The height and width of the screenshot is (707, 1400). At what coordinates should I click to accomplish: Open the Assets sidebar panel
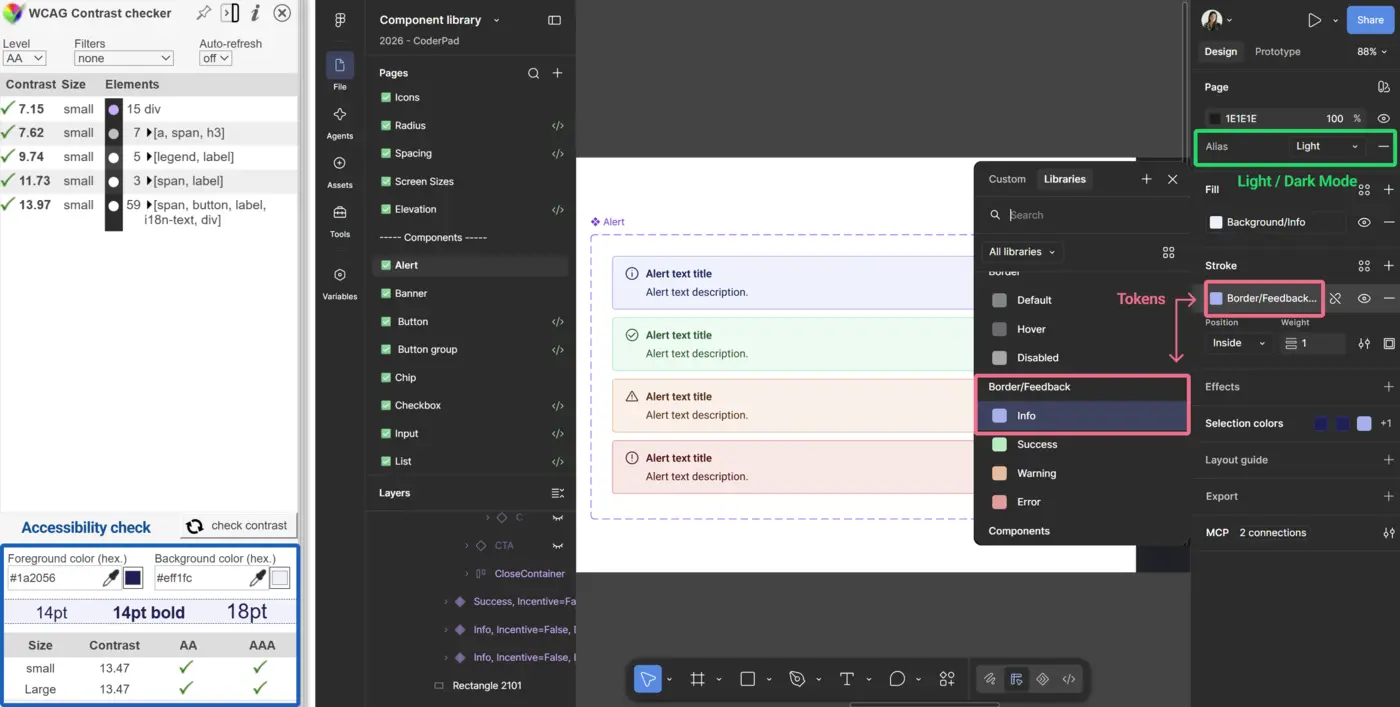pos(340,171)
